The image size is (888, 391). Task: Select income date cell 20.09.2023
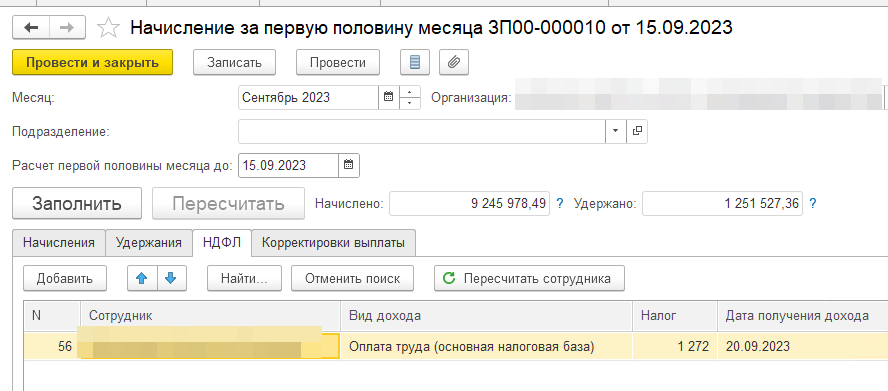[x=802, y=346]
